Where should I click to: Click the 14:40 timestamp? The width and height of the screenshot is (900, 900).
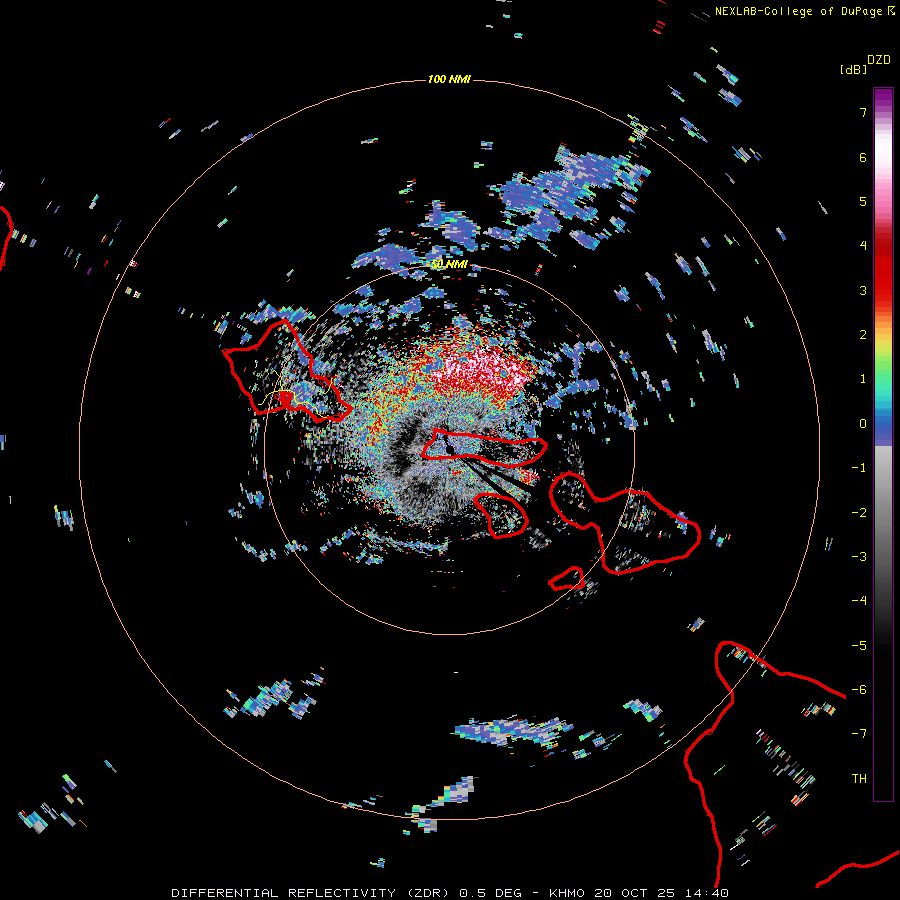coord(709,893)
